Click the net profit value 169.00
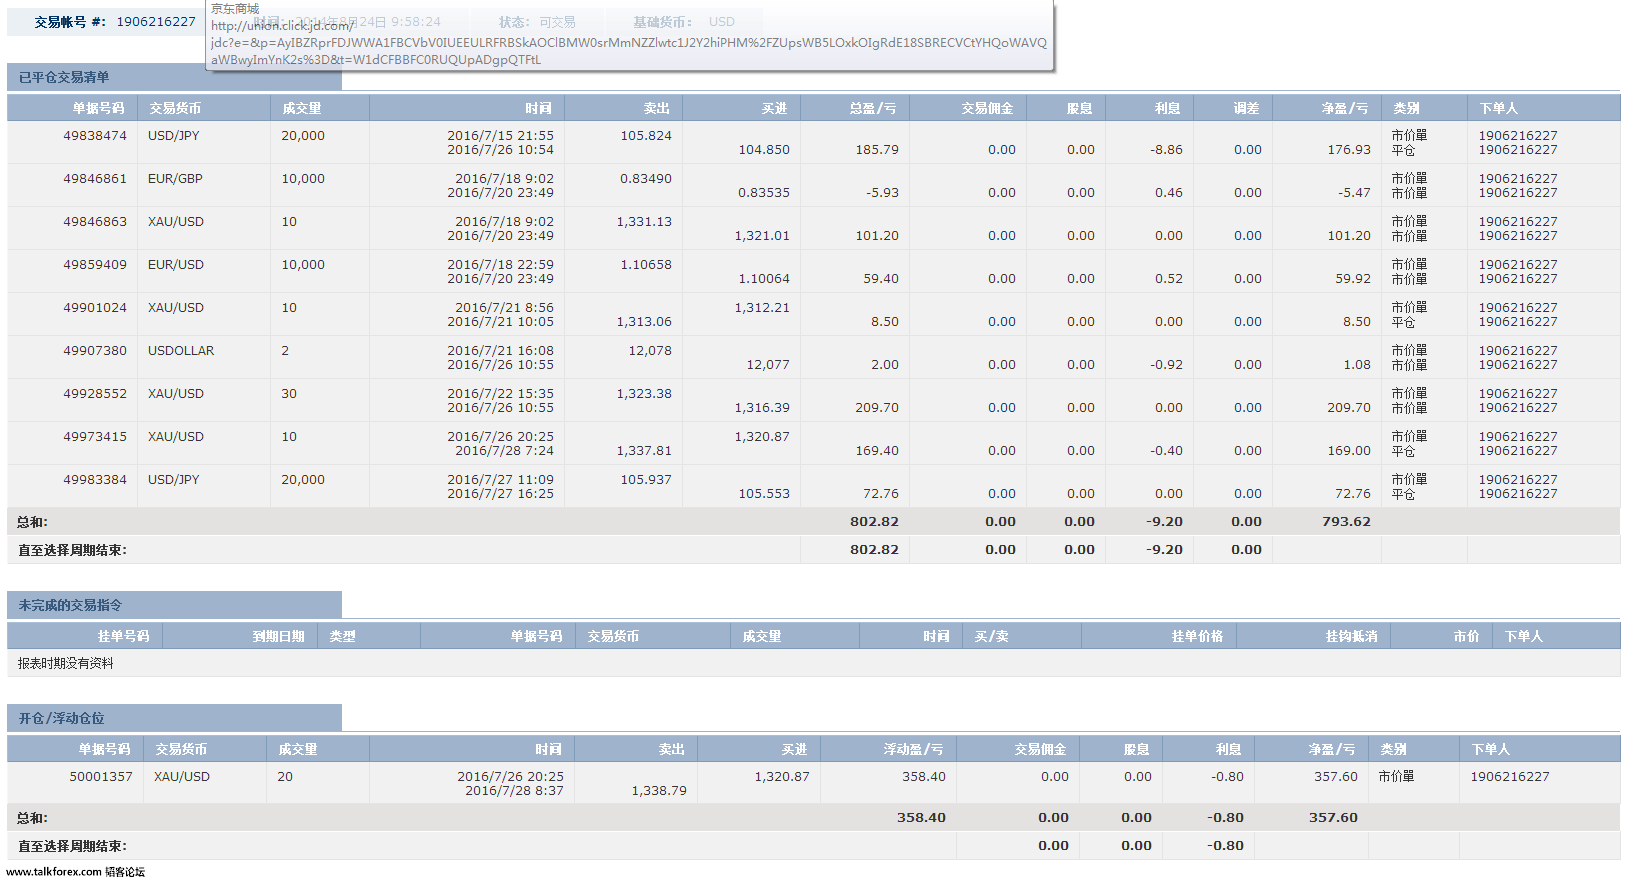Screen dimensions: 1652x882 coord(1349,451)
